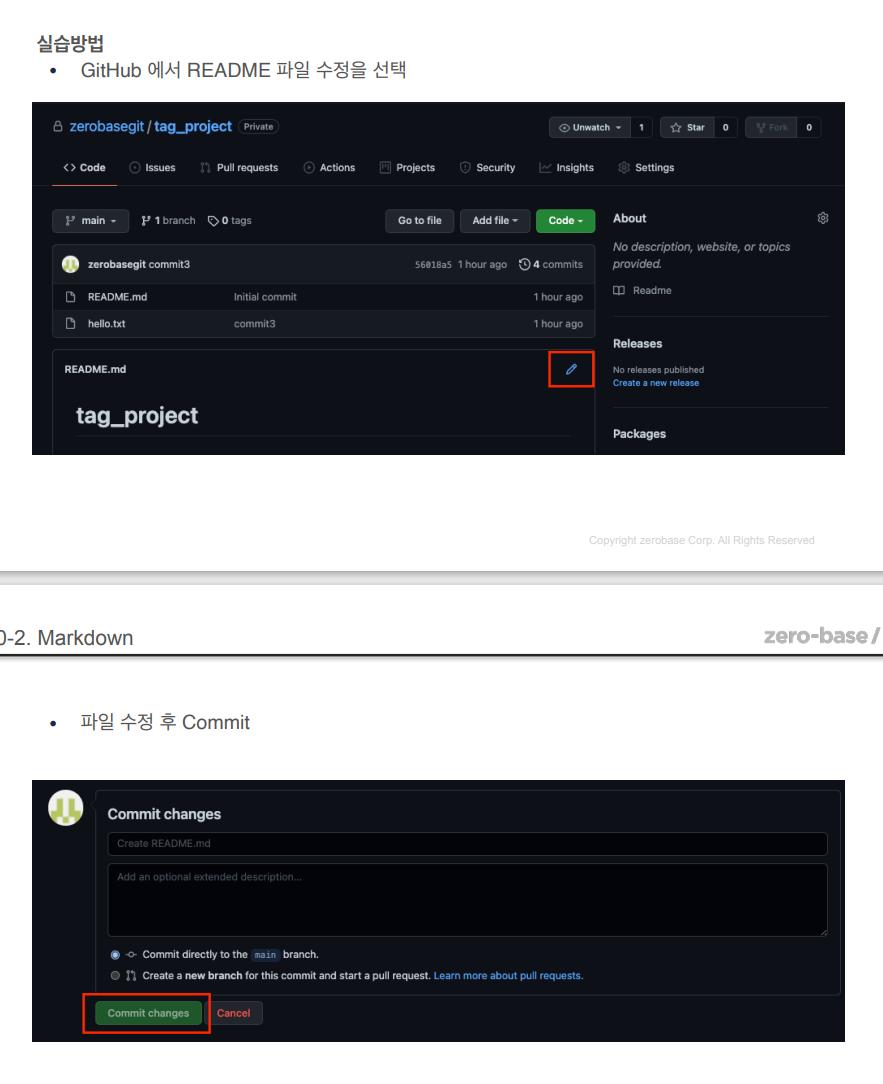Open the zerobasegit owner link
Viewport: 883px width, 1084px height.
(106, 127)
